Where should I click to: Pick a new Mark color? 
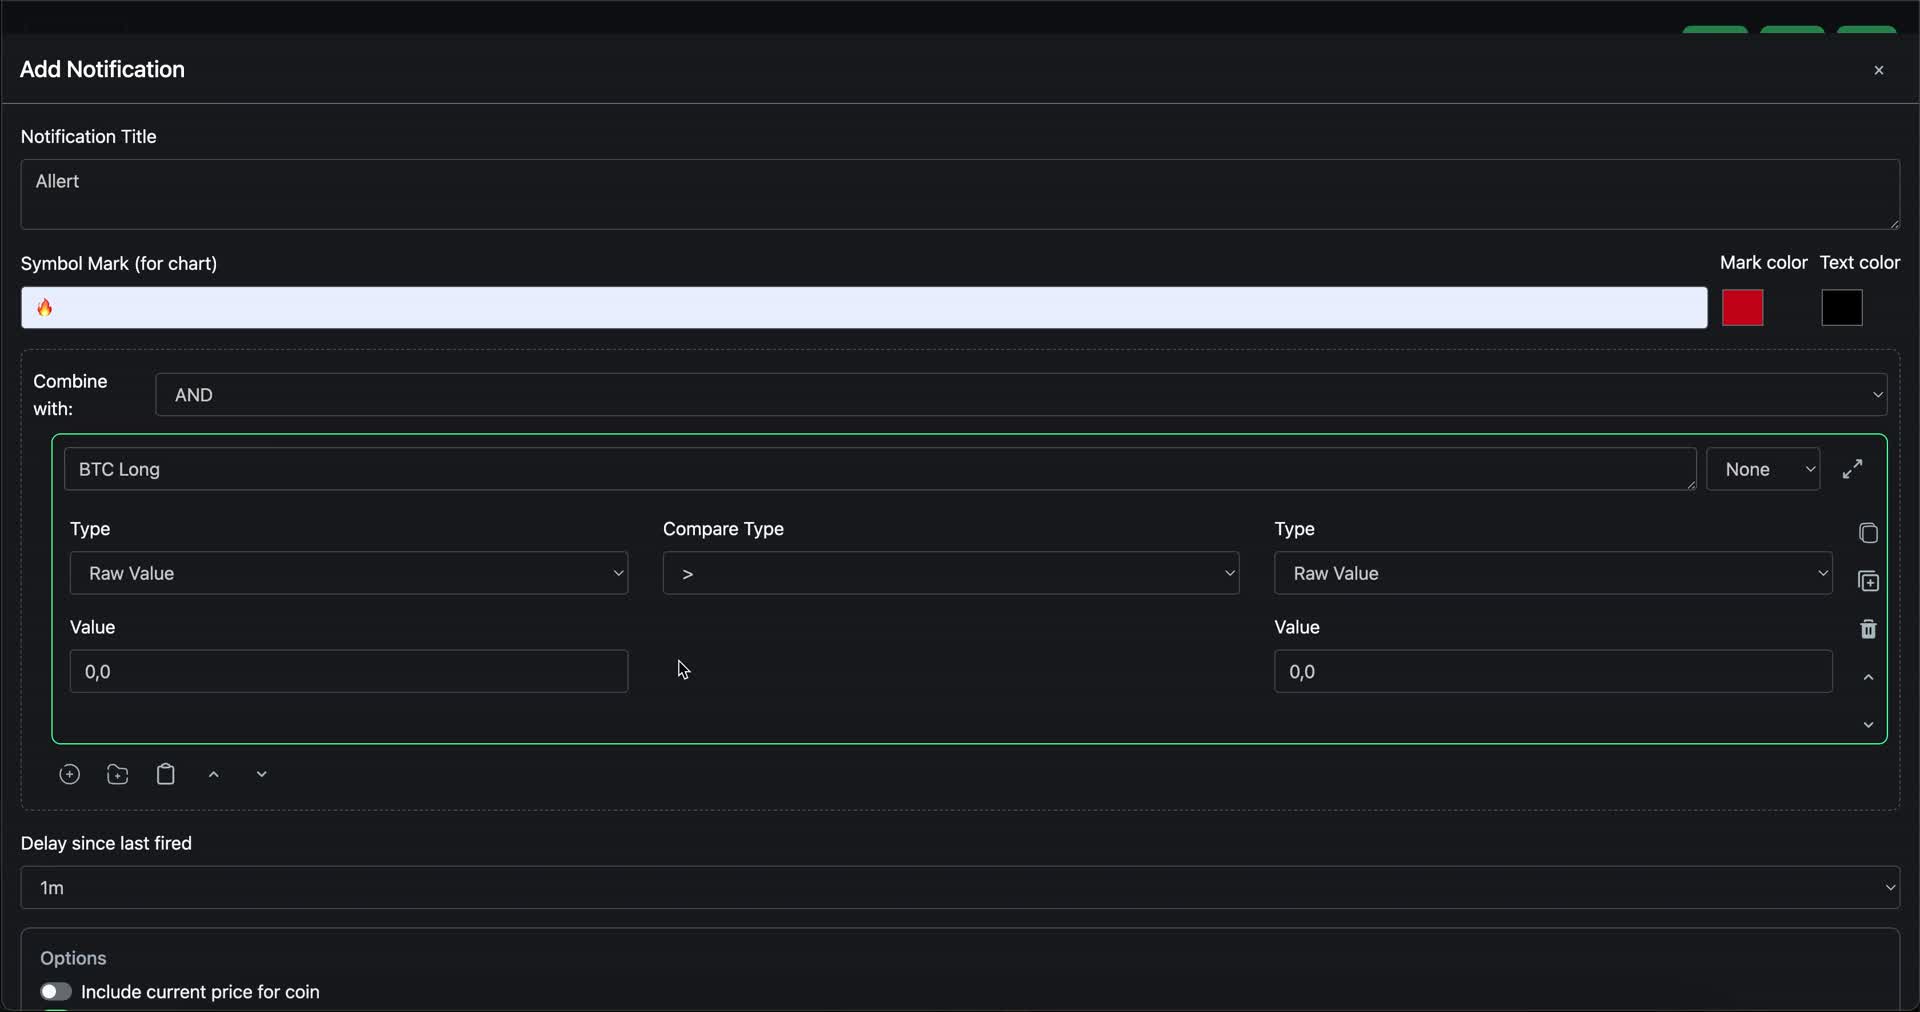pos(1743,307)
